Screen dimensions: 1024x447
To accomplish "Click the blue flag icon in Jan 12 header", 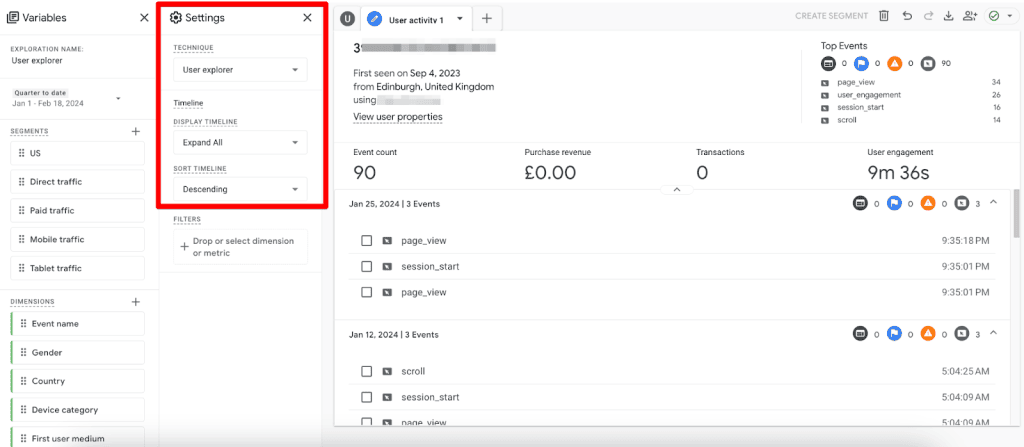I will (x=895, y=334).
